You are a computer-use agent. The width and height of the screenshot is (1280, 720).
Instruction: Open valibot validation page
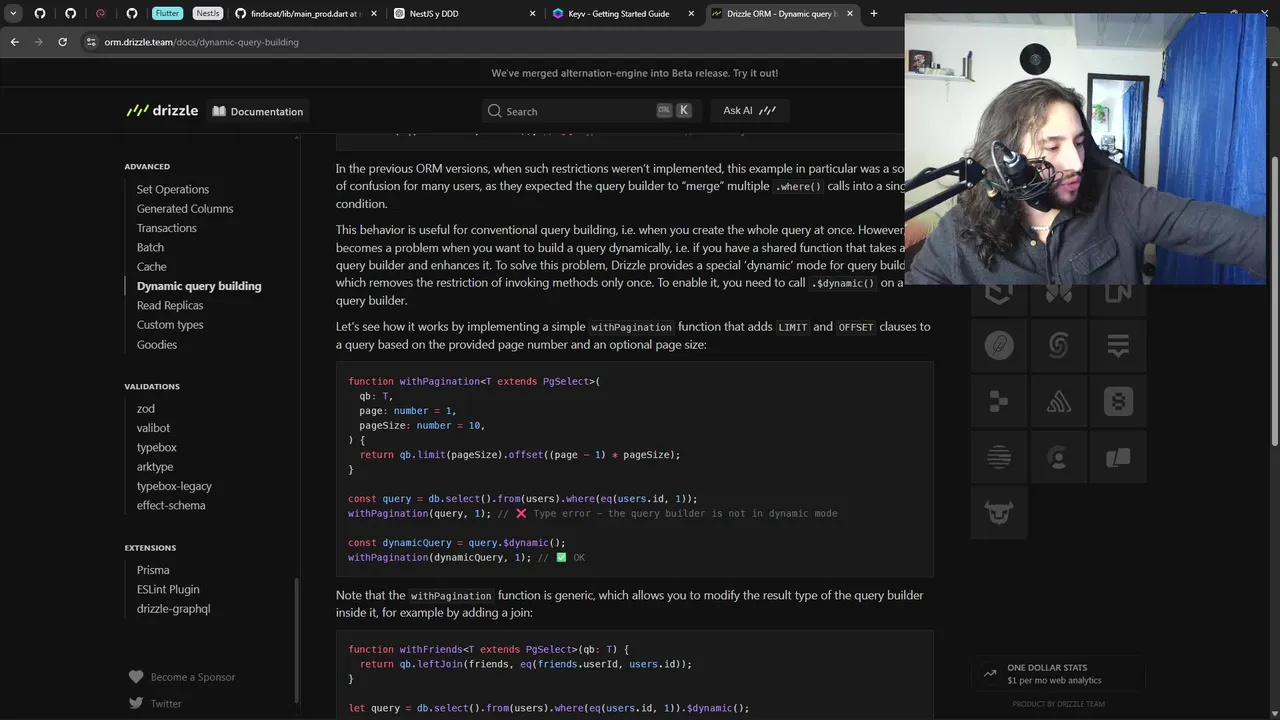pyautogui.click(x=153, y=428)
